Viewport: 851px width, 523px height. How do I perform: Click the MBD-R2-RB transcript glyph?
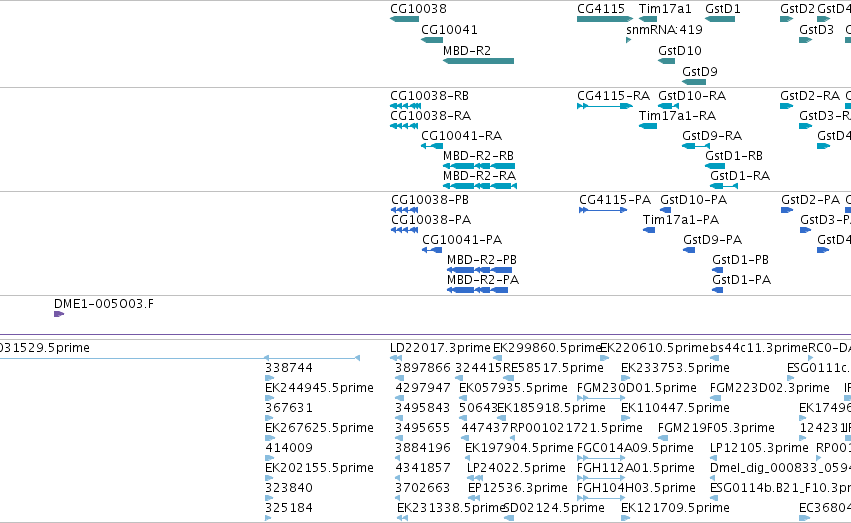point(479,166)
